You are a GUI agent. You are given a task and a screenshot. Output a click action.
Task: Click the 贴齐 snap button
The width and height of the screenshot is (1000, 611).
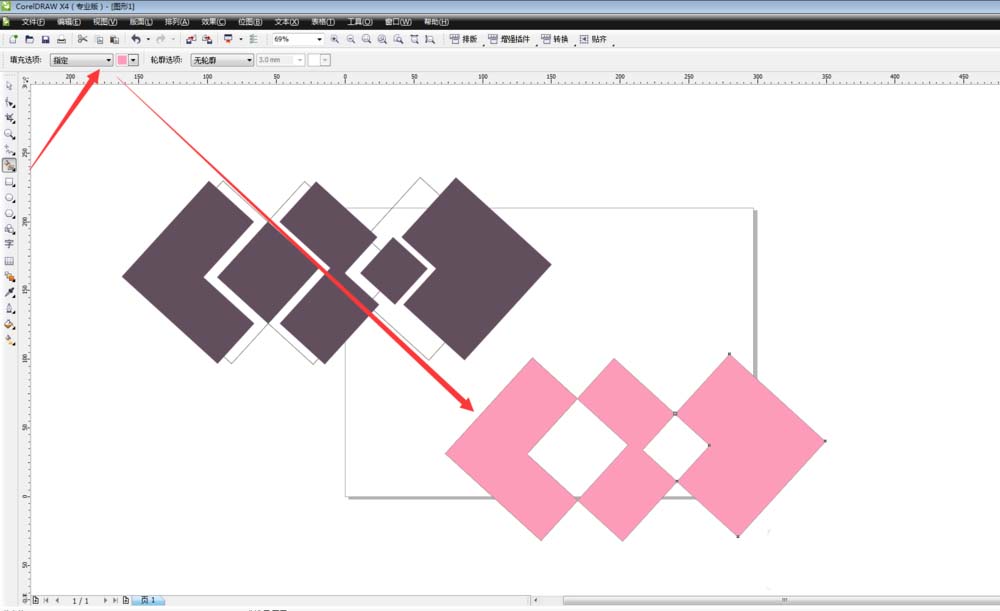pyautogui.click(x=593, y=39)
